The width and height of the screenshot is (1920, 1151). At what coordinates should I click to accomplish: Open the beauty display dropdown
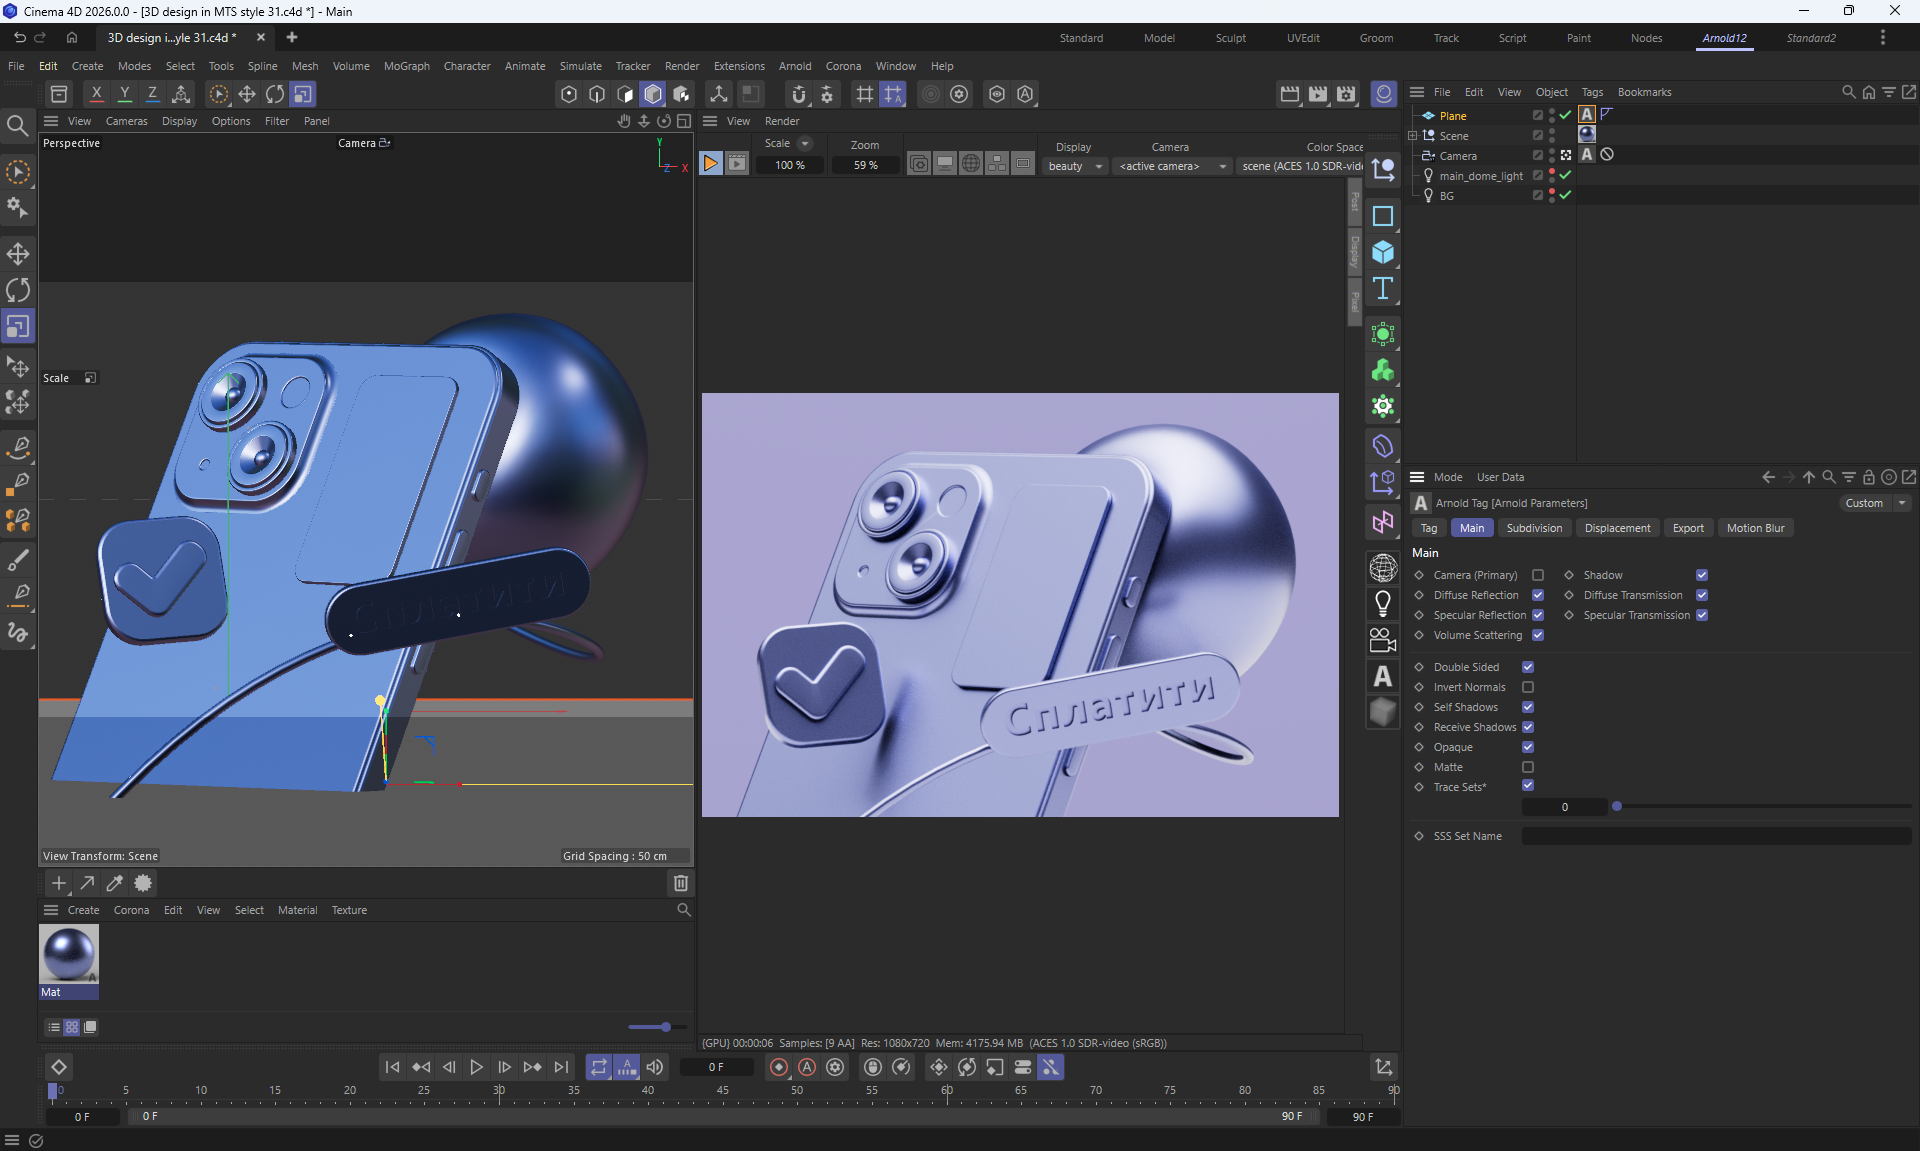pos(1075,166)
